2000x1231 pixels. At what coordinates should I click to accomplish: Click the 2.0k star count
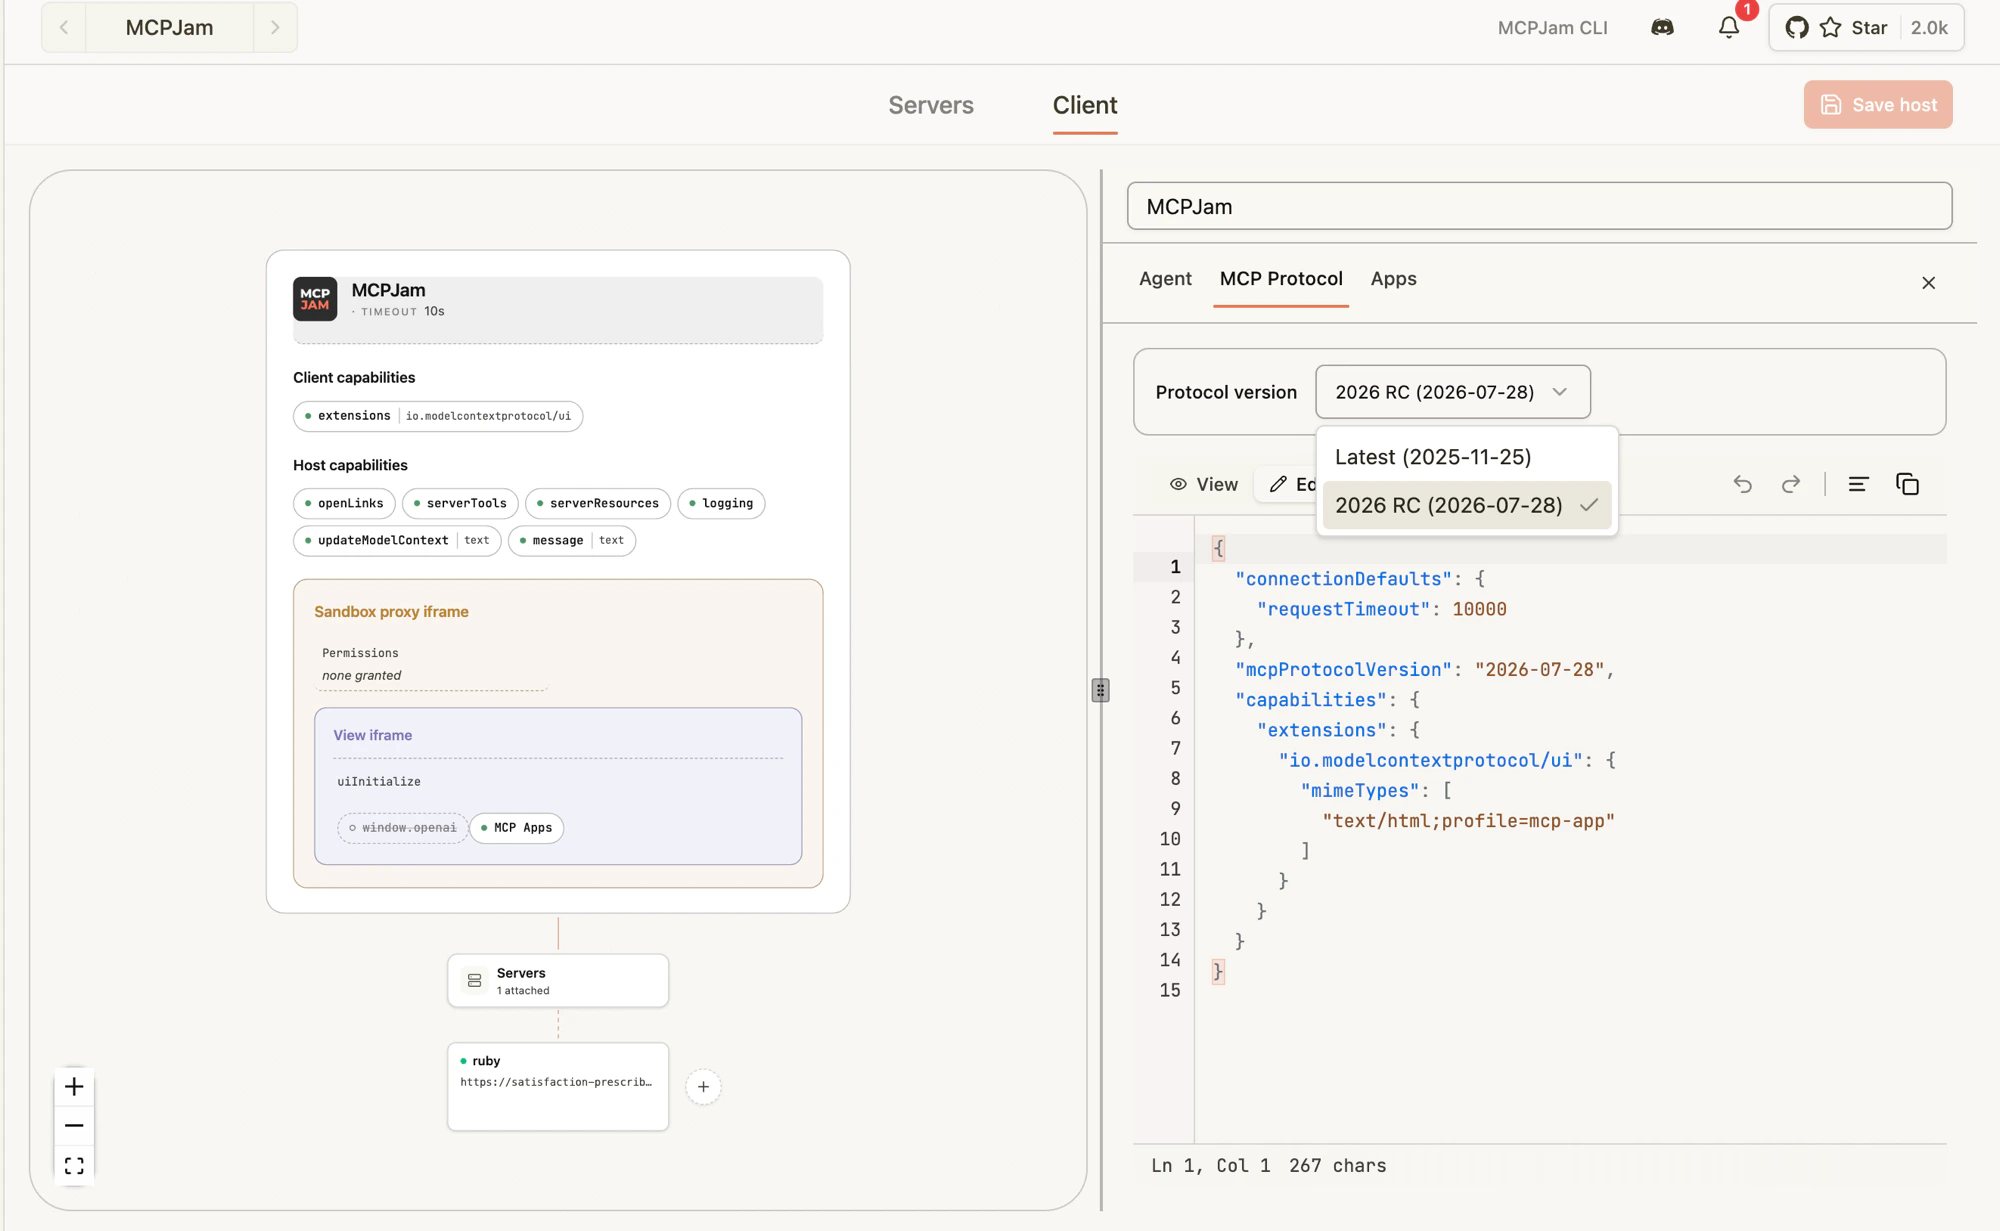click(1929, 28)
